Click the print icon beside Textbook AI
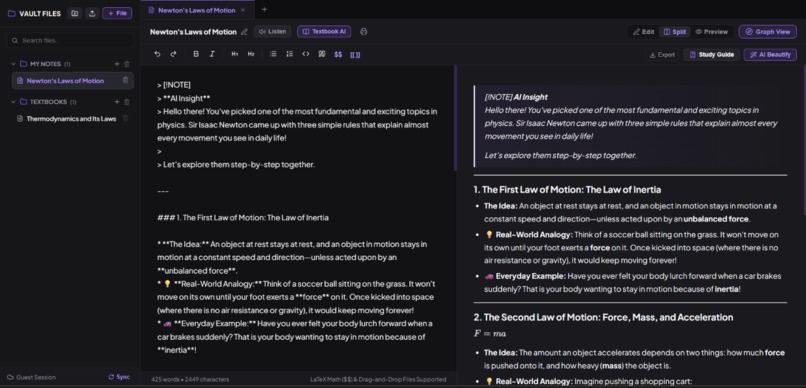Image resolution: width=806 pixels, height=388 pixels. [x=364, y=32]
